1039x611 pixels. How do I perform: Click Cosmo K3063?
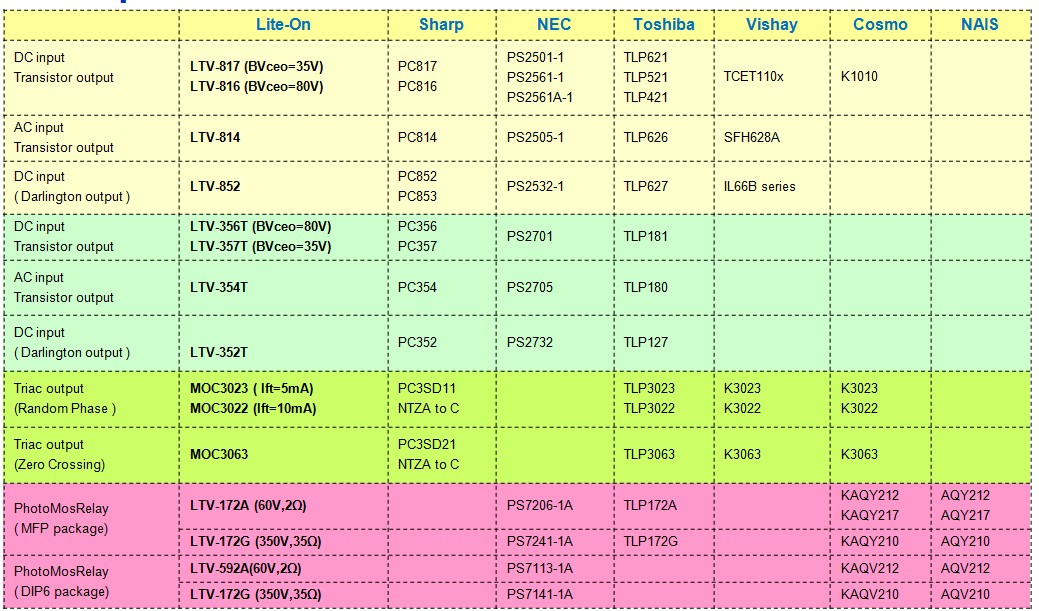click(x=859, y=454)
